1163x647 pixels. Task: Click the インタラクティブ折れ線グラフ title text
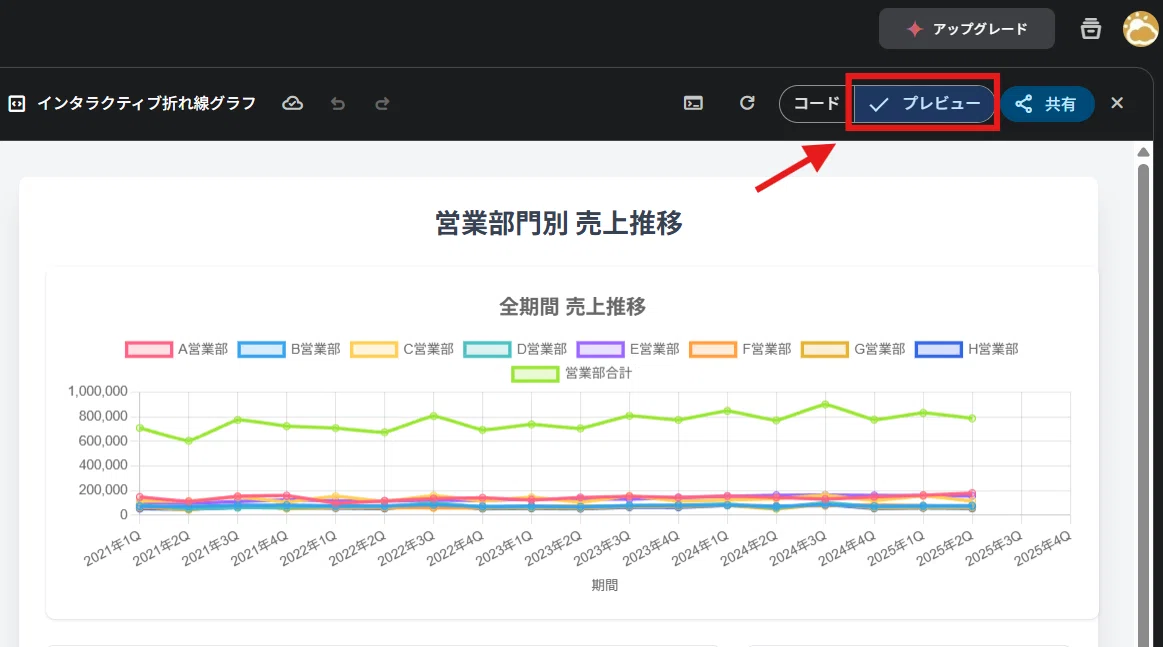pyautogui.click(x=147, y=103)
